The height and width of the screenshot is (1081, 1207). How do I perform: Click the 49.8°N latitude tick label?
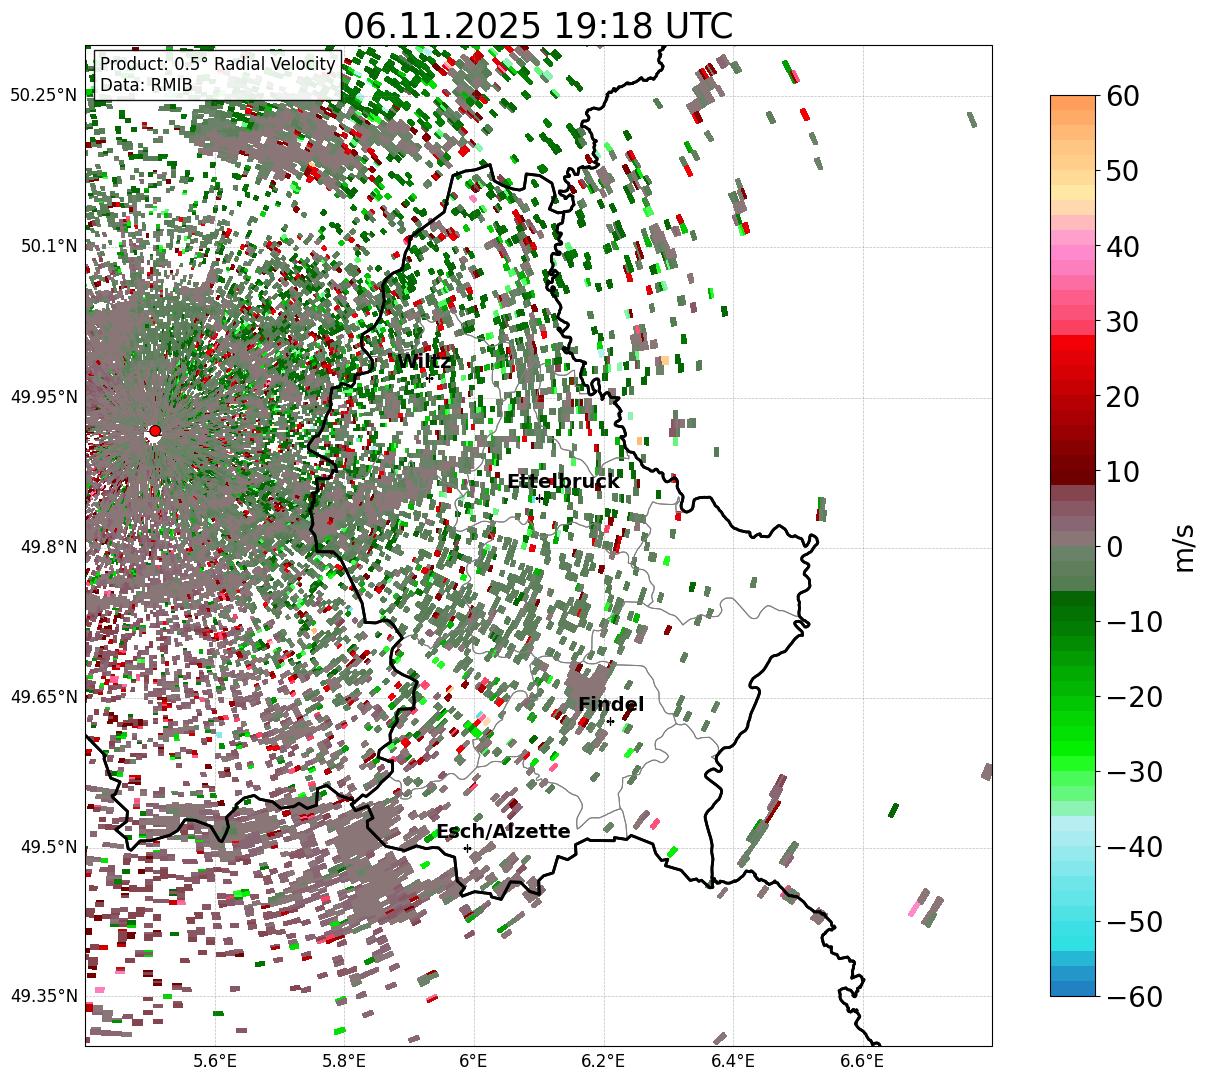coord(48,547)
